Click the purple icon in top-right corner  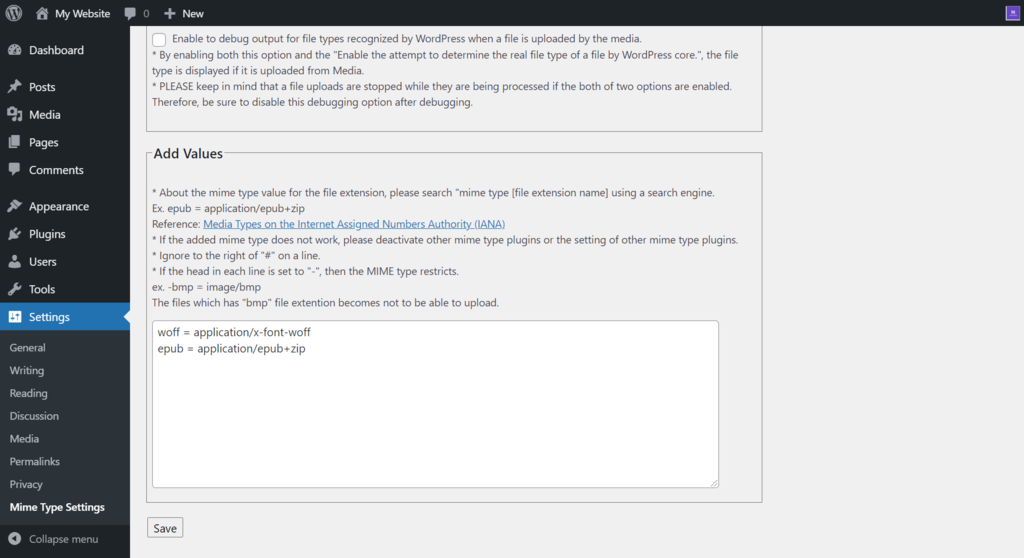pos(1012,13)
